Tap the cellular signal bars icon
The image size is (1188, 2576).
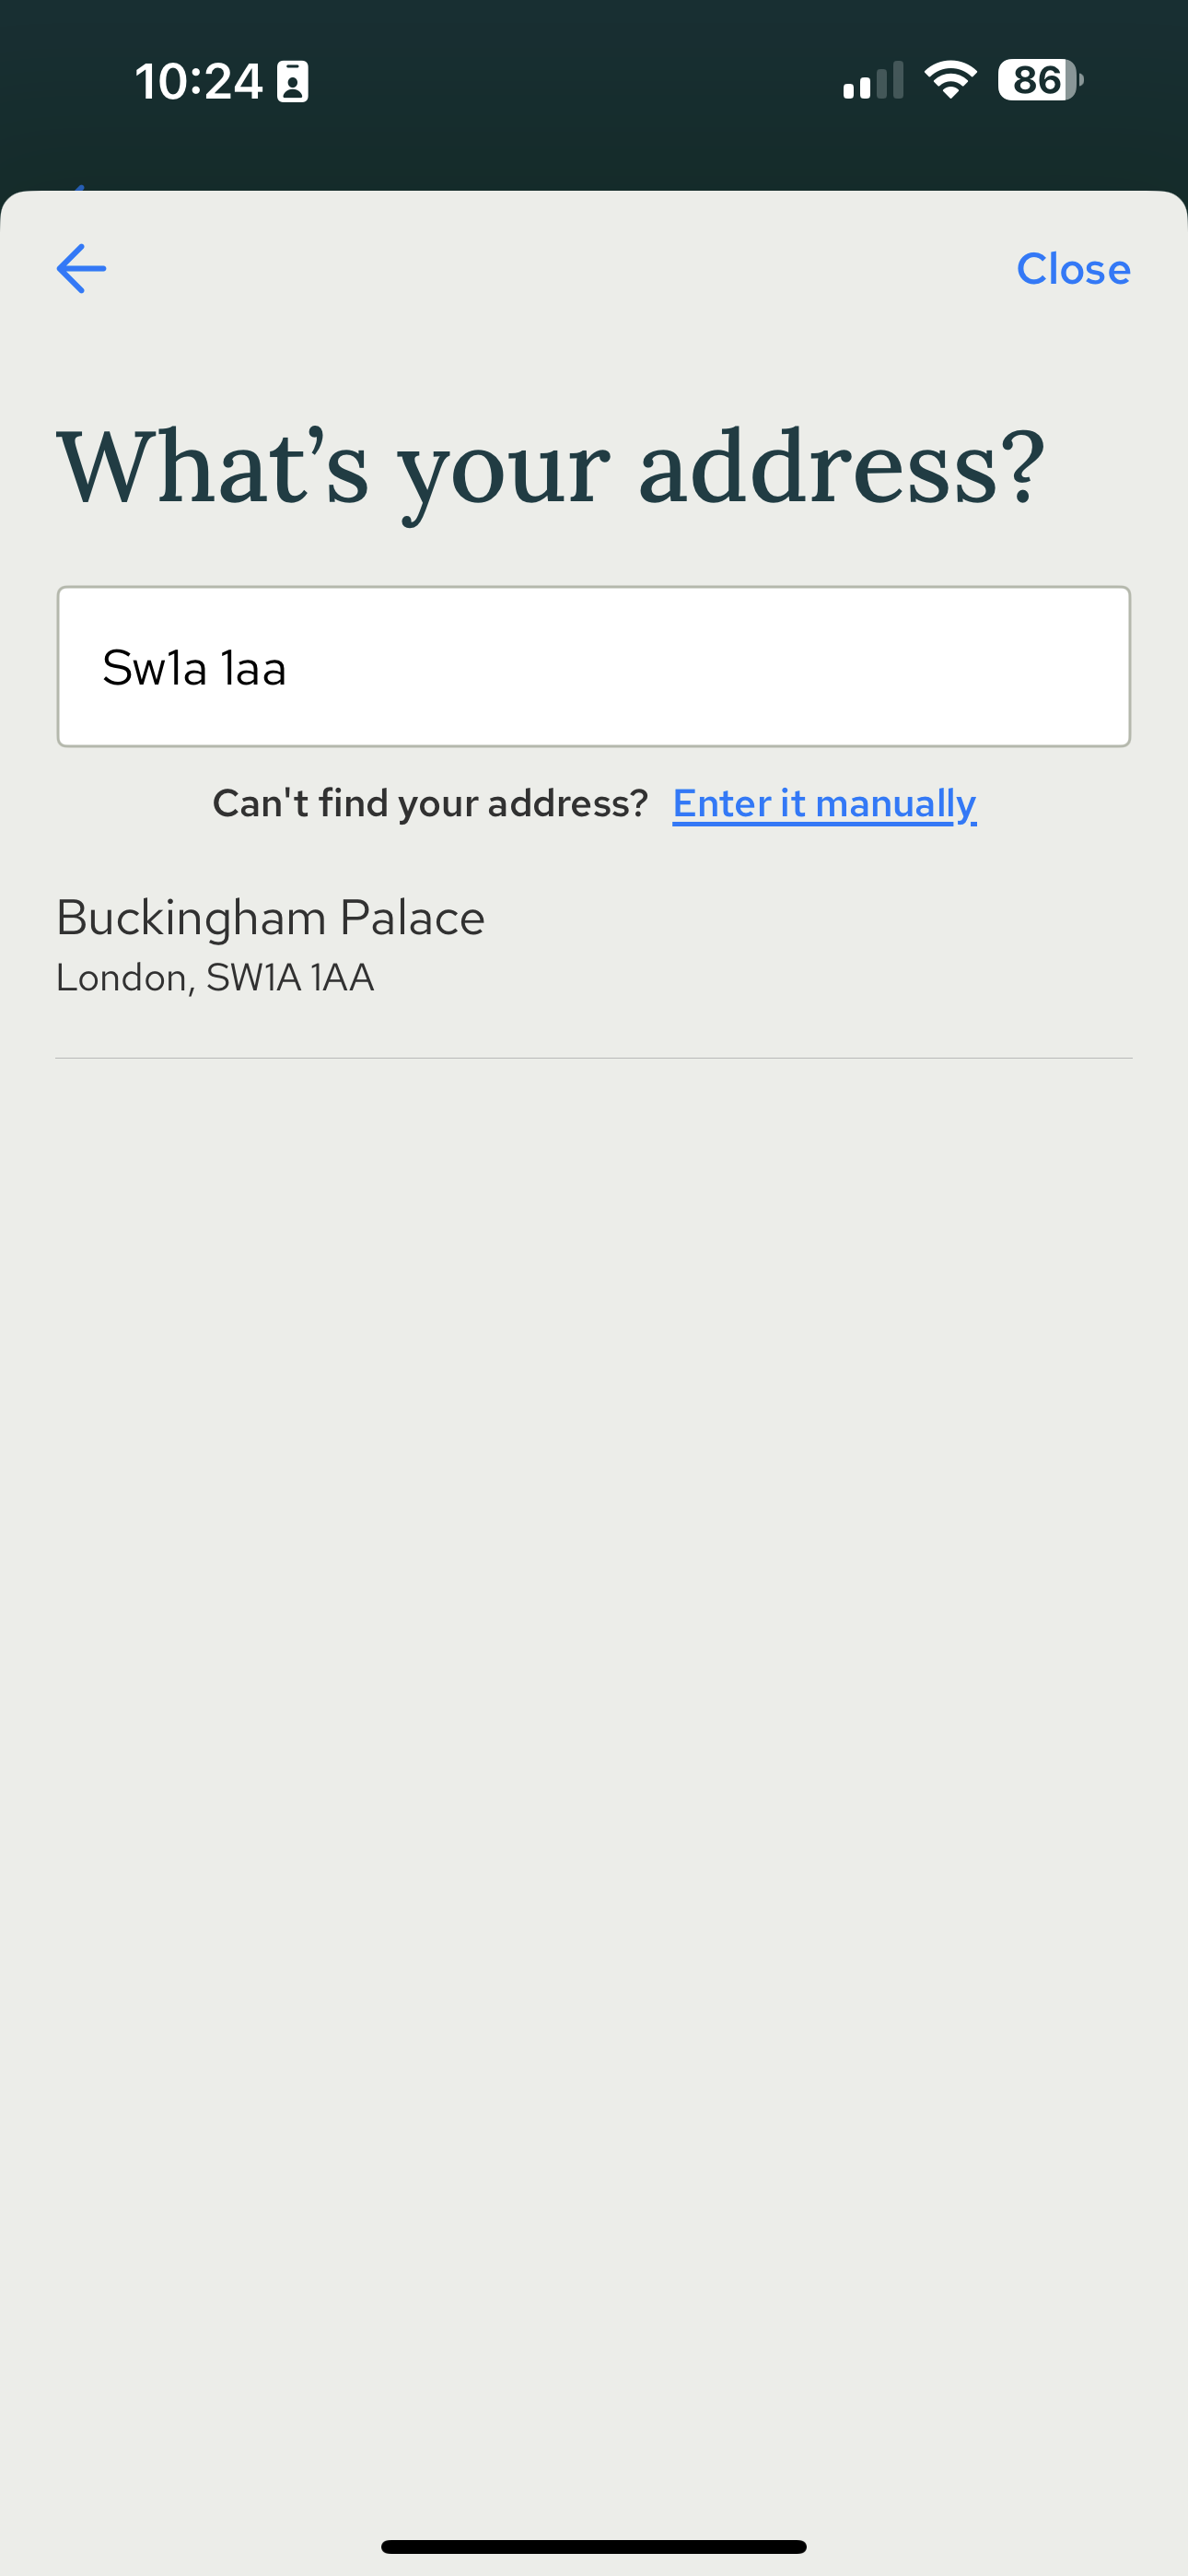click(873, 80)
